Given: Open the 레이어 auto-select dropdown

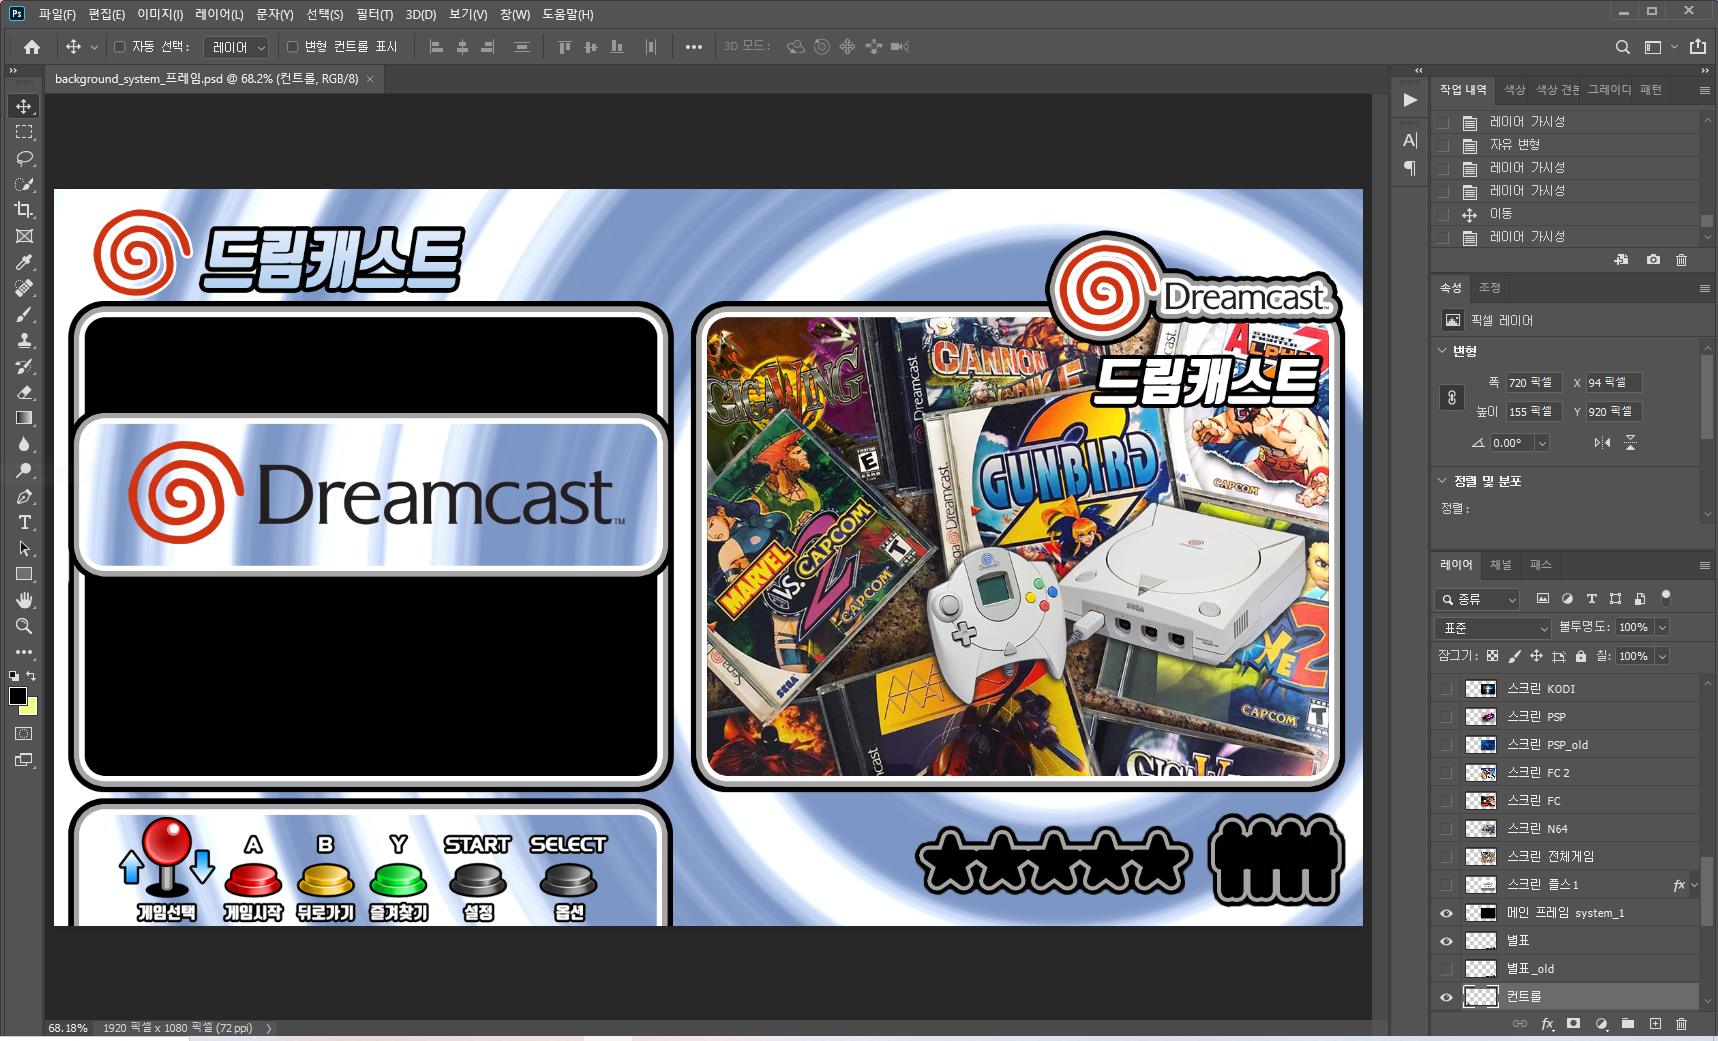Looking at the screenshot, I should tap(237, 47).
